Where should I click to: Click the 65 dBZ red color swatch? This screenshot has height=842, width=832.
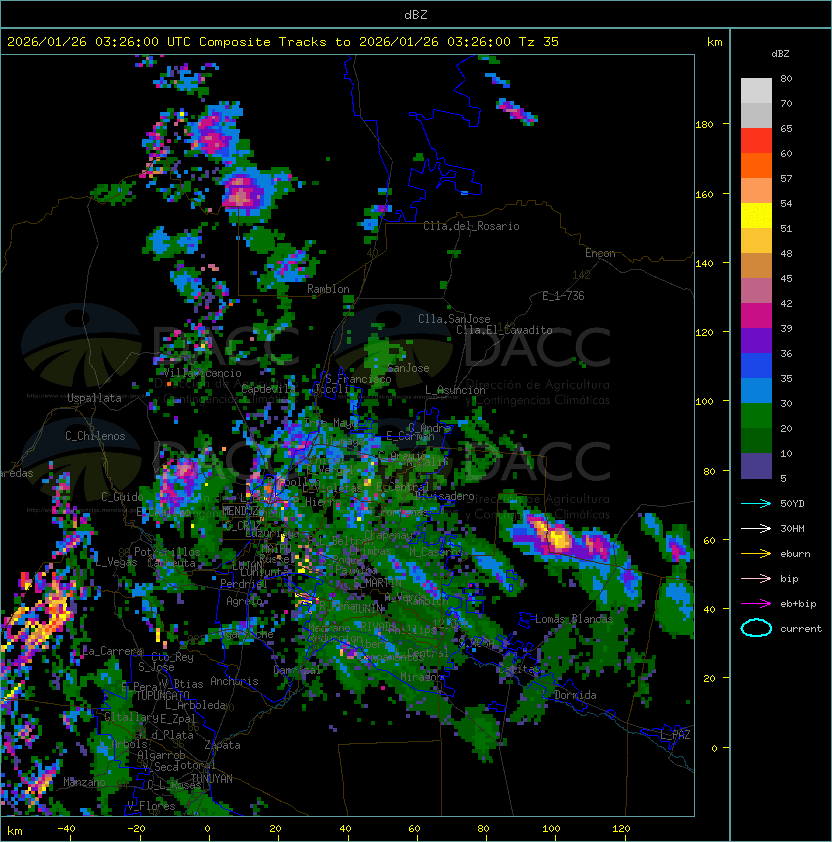click(x=756, y=140)
